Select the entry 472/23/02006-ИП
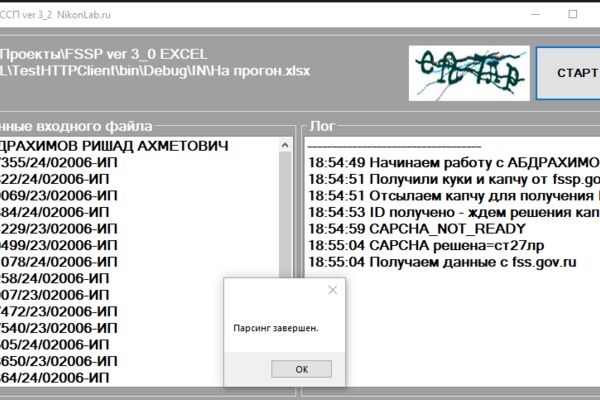The width and height of the screenshot is (600, 400). click(59, 311)
